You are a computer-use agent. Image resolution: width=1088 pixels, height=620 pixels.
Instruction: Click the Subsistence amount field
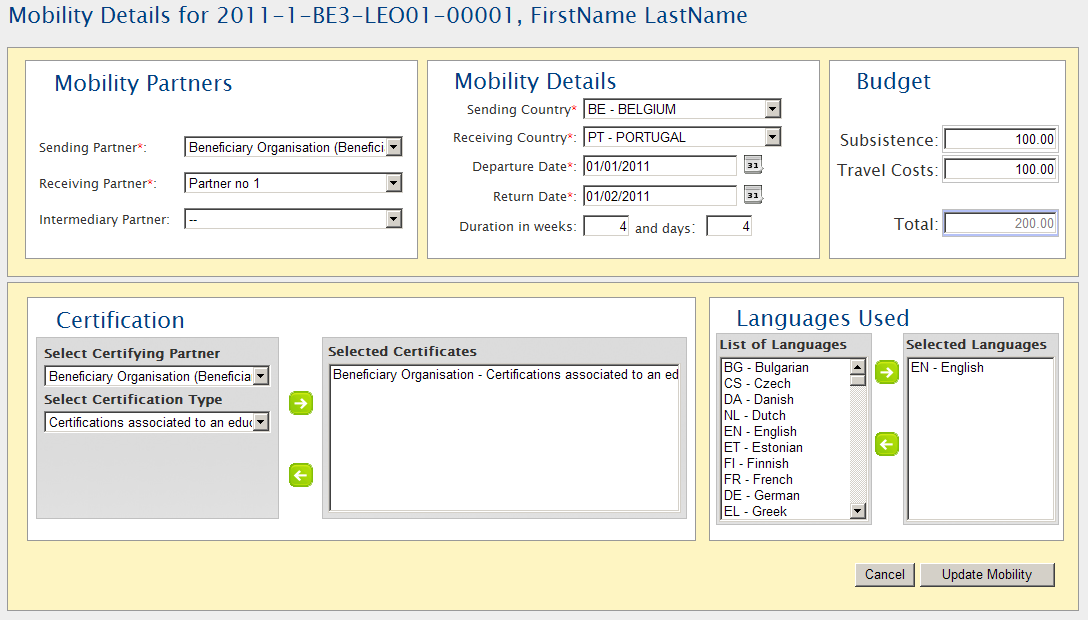pos(1001,139)
